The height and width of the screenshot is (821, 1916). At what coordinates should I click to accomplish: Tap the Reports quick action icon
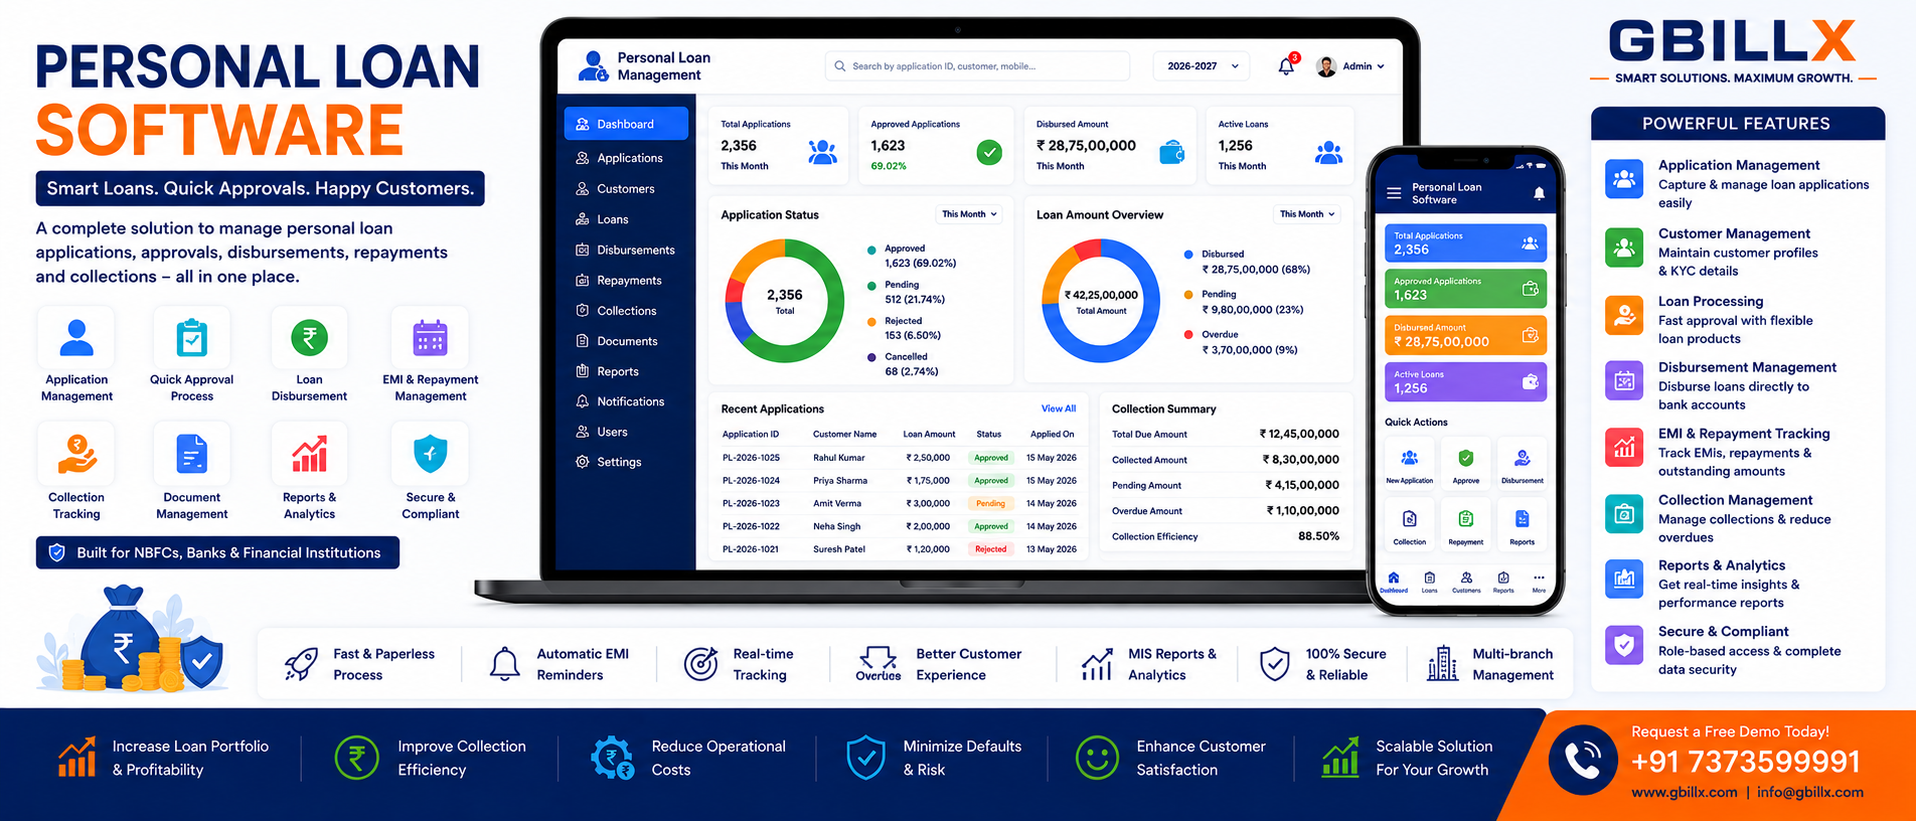[1522, 519]
